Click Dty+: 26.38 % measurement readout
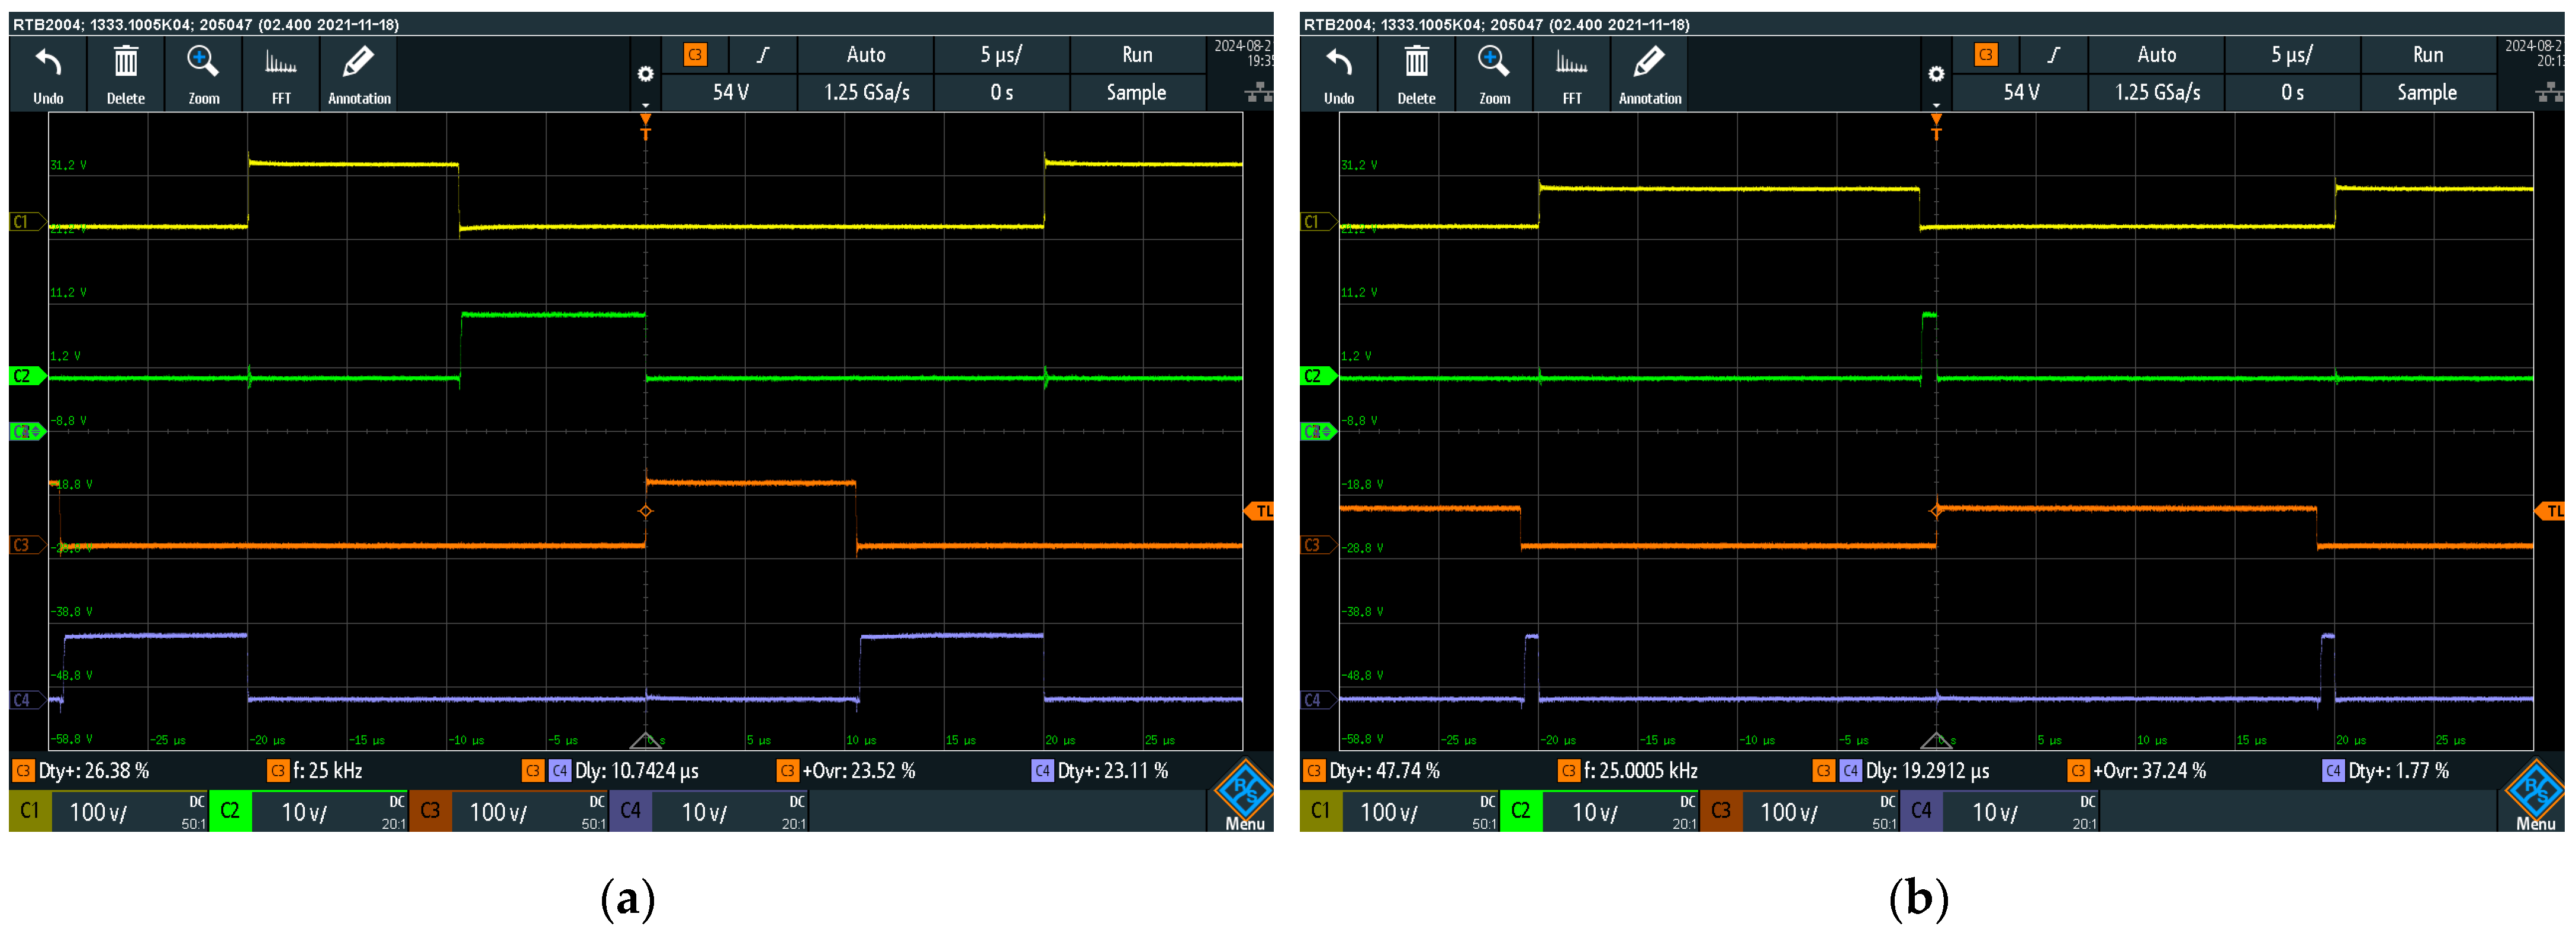The height and width of the screenshot is (933, 2576). [x=92, y=771]
